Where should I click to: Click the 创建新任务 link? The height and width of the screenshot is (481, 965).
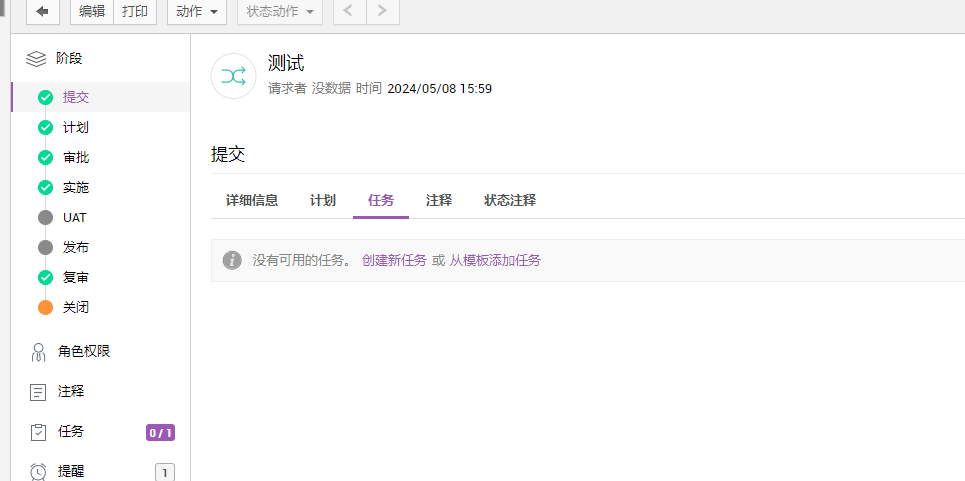point(394,260)
